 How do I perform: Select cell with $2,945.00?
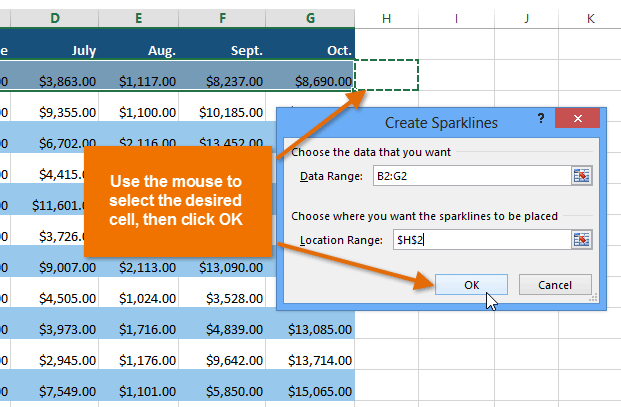pyautogui.click(x=55, y=355)
